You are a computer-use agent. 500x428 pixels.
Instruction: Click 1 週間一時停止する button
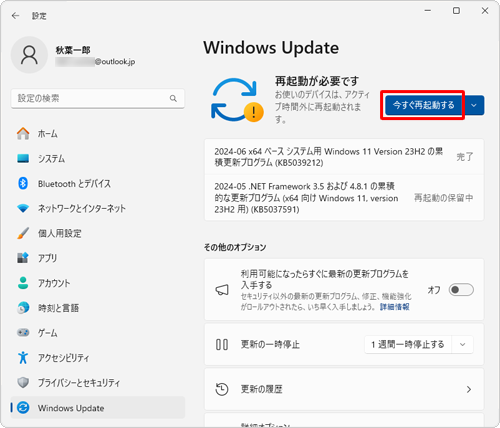point(408,344)
